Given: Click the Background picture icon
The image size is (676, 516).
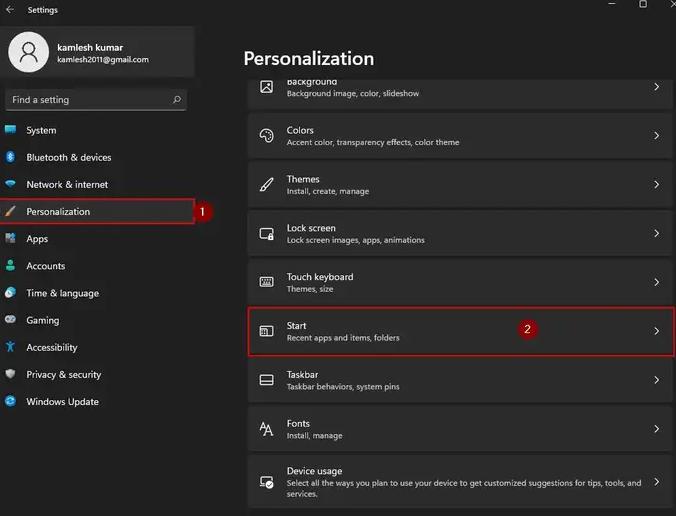Looking at the screenshot, I should click(x=266, y=87).
